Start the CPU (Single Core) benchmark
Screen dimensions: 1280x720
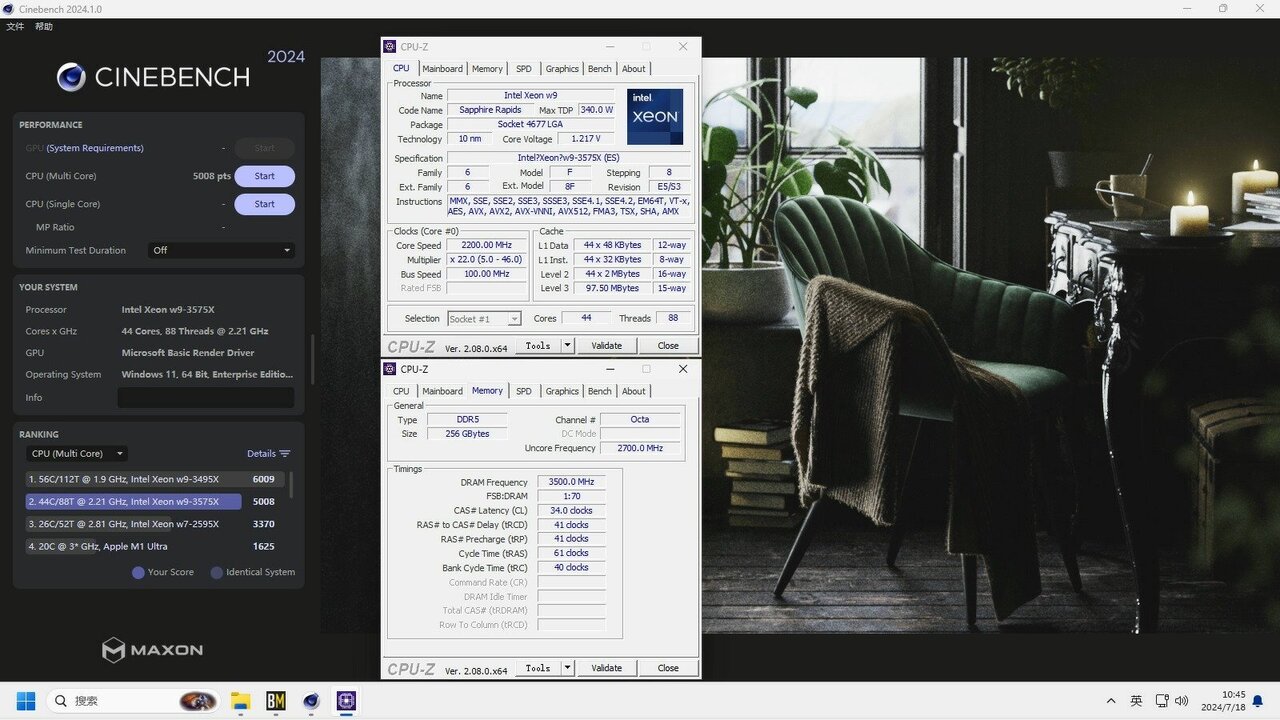pos(264,204)
